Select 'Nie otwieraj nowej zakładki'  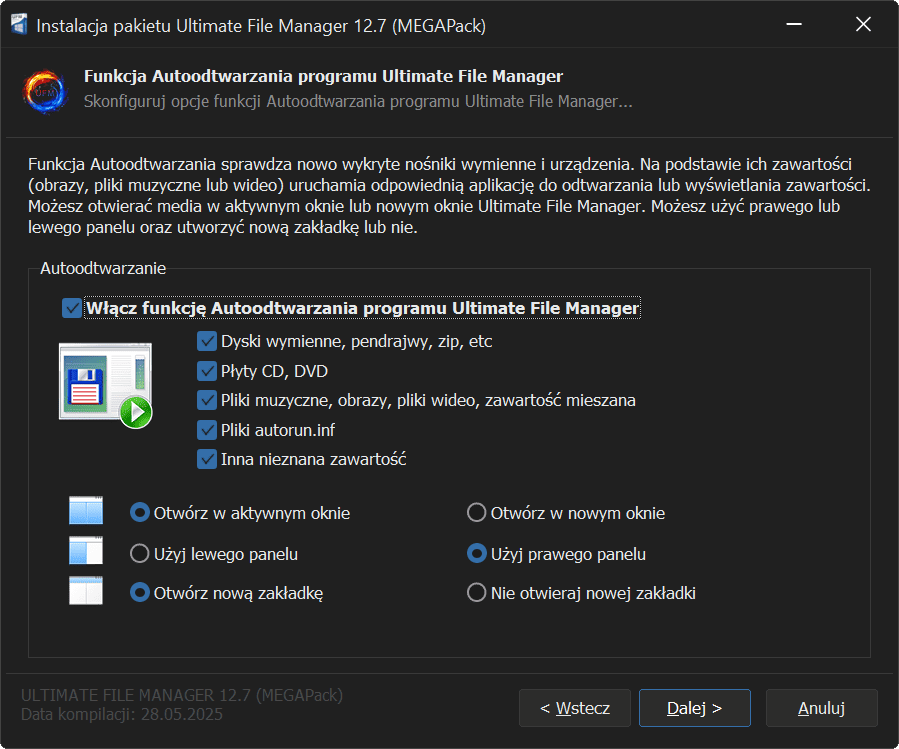(477, 593)
